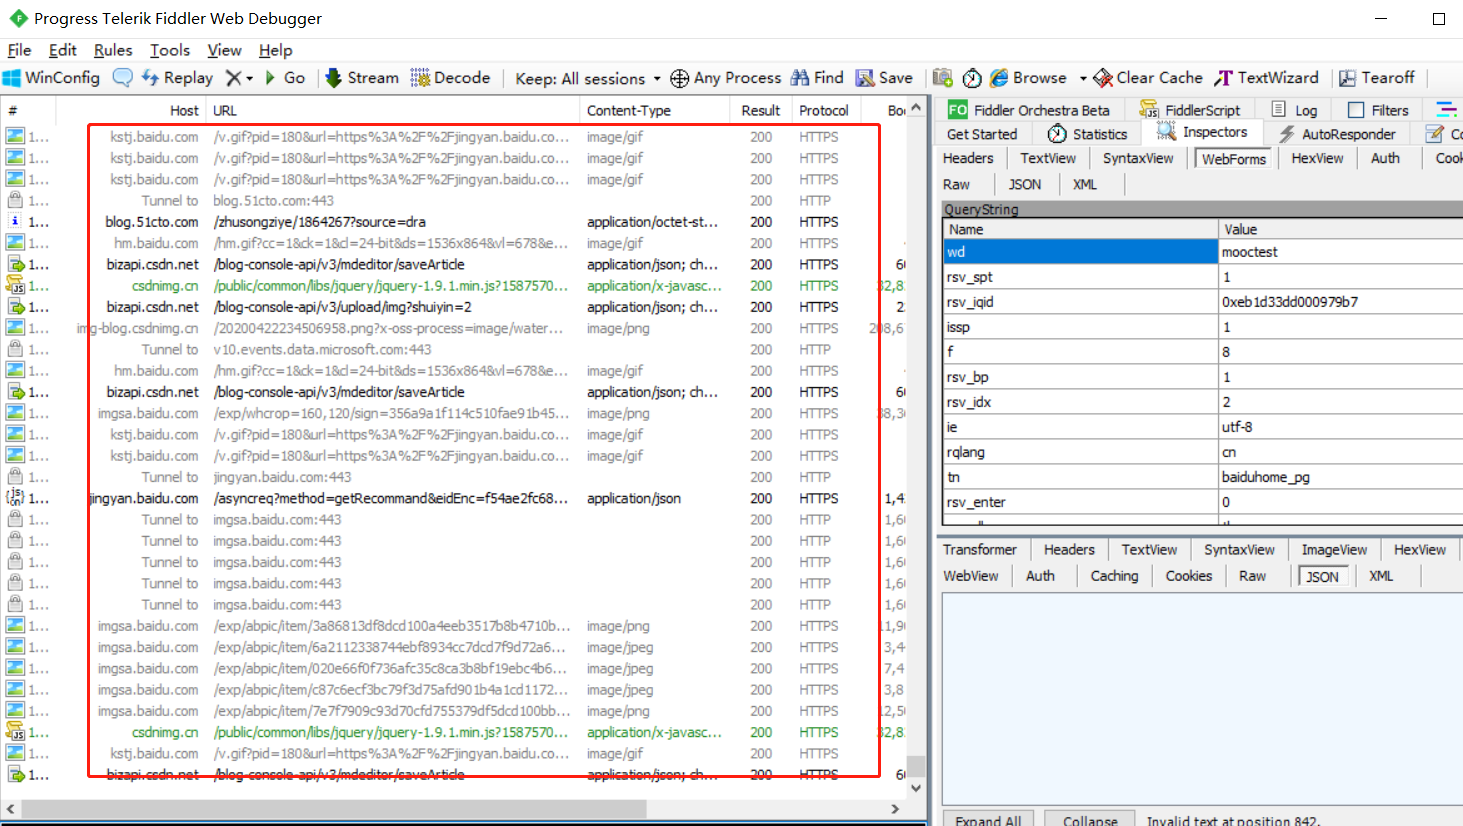Click scroll-down arrow of session list
This screenshot has height=826, width=1463.
[916, 788]
